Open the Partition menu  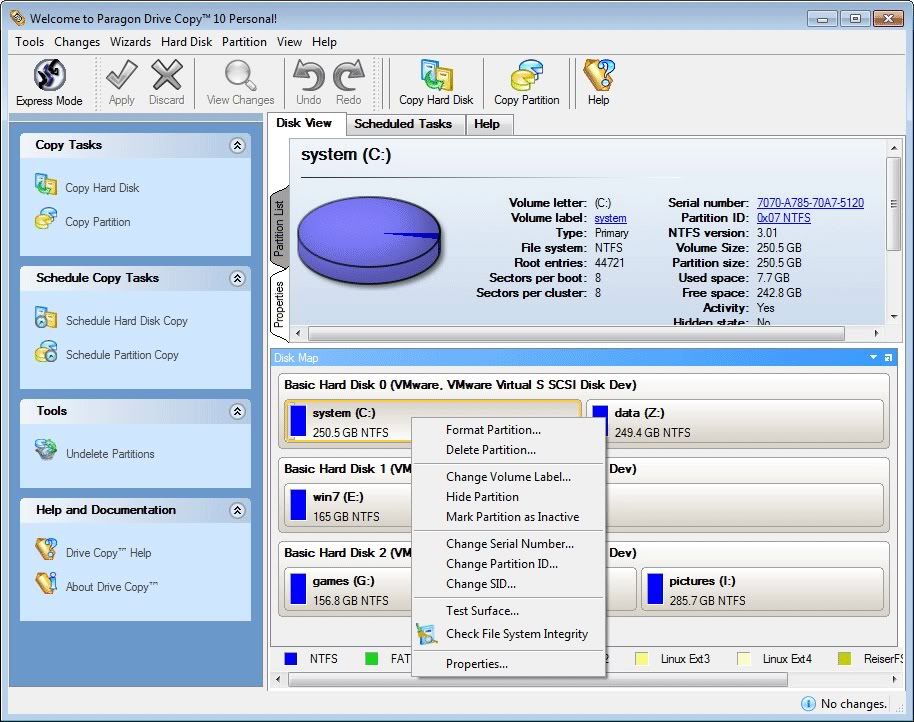click(x=244, y=42)
